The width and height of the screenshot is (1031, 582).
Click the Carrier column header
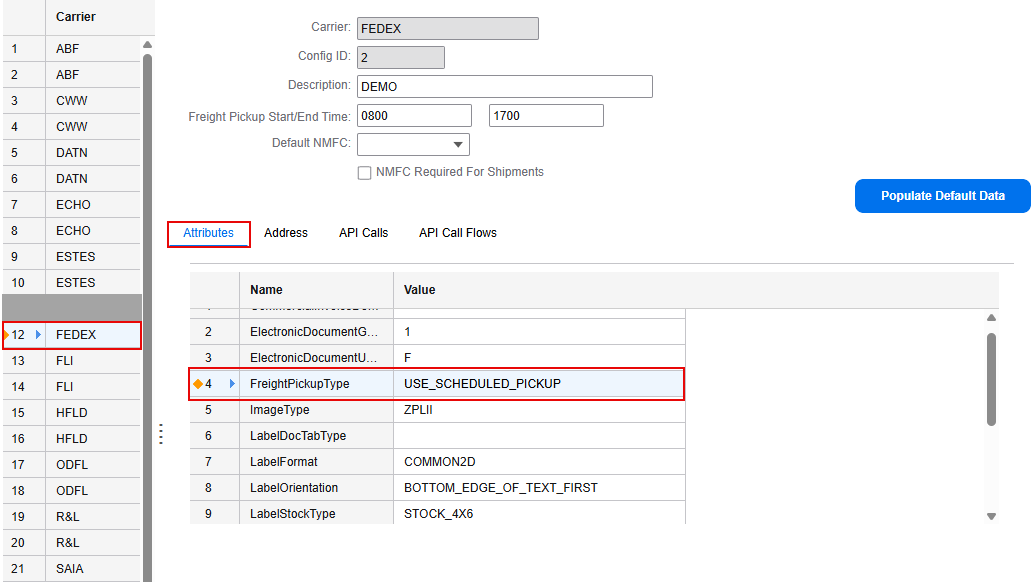pyautogui.click(x=76, y=17)
